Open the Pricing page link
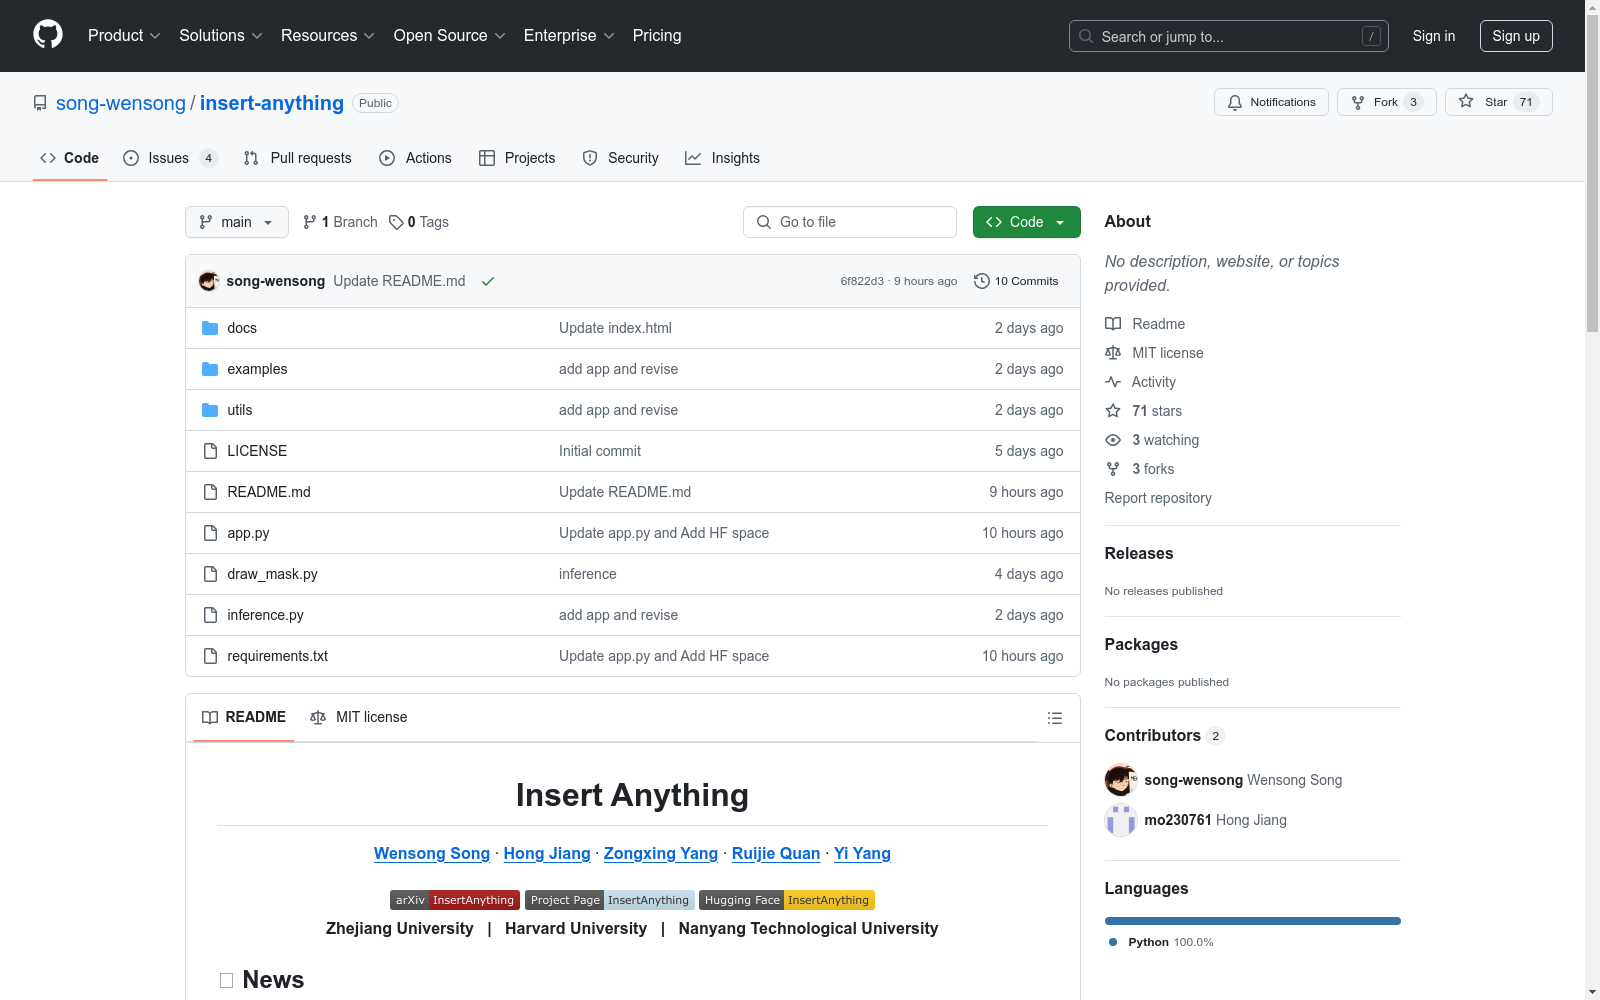Viewport: 1600px width, 1000px height. [x=657, y=35]
